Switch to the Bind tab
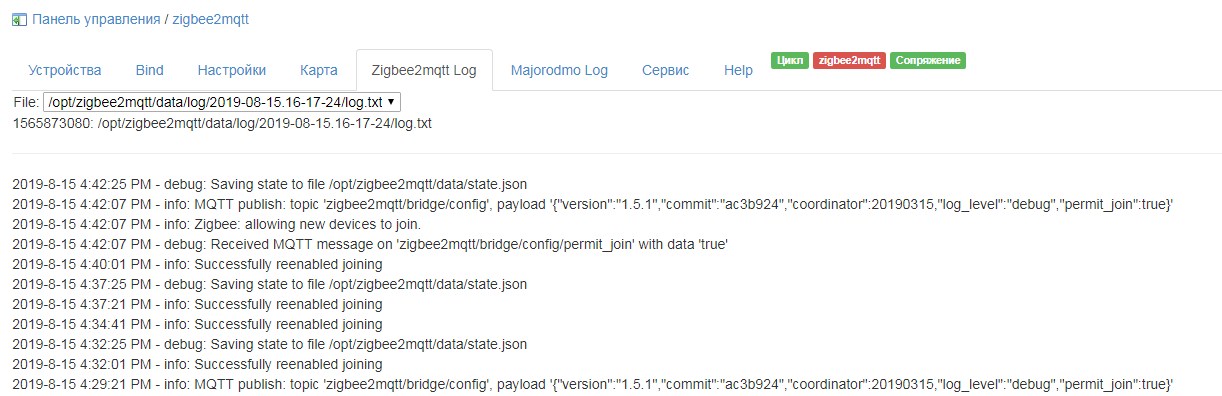Screen dimensions: 1222x396 tap(149, 70)
